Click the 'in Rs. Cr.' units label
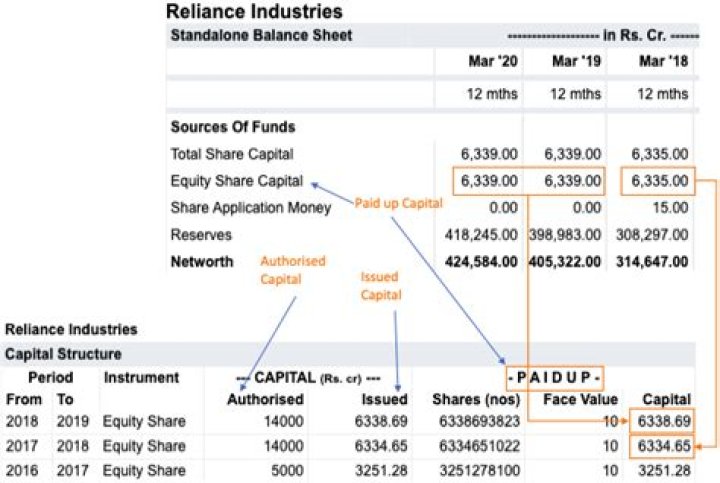This screenshot has height=483, width=720. coord(634,35)
